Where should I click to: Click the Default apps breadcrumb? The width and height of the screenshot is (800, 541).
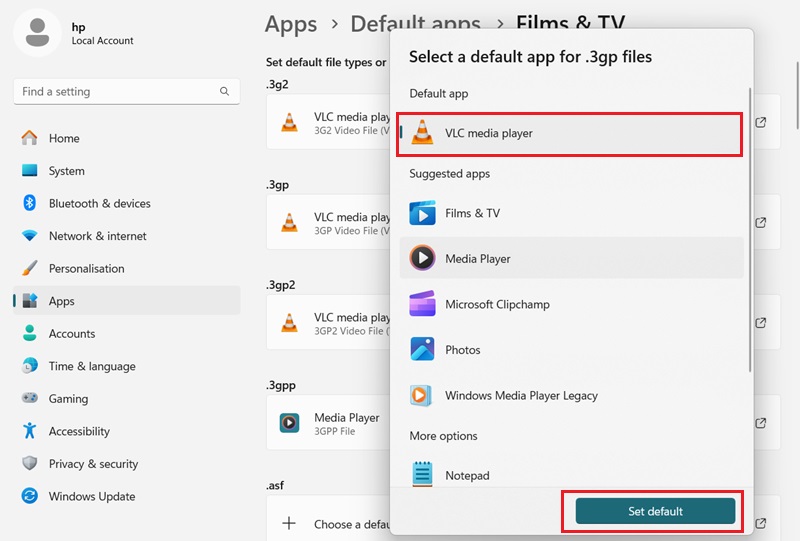[x=415, y=24]
